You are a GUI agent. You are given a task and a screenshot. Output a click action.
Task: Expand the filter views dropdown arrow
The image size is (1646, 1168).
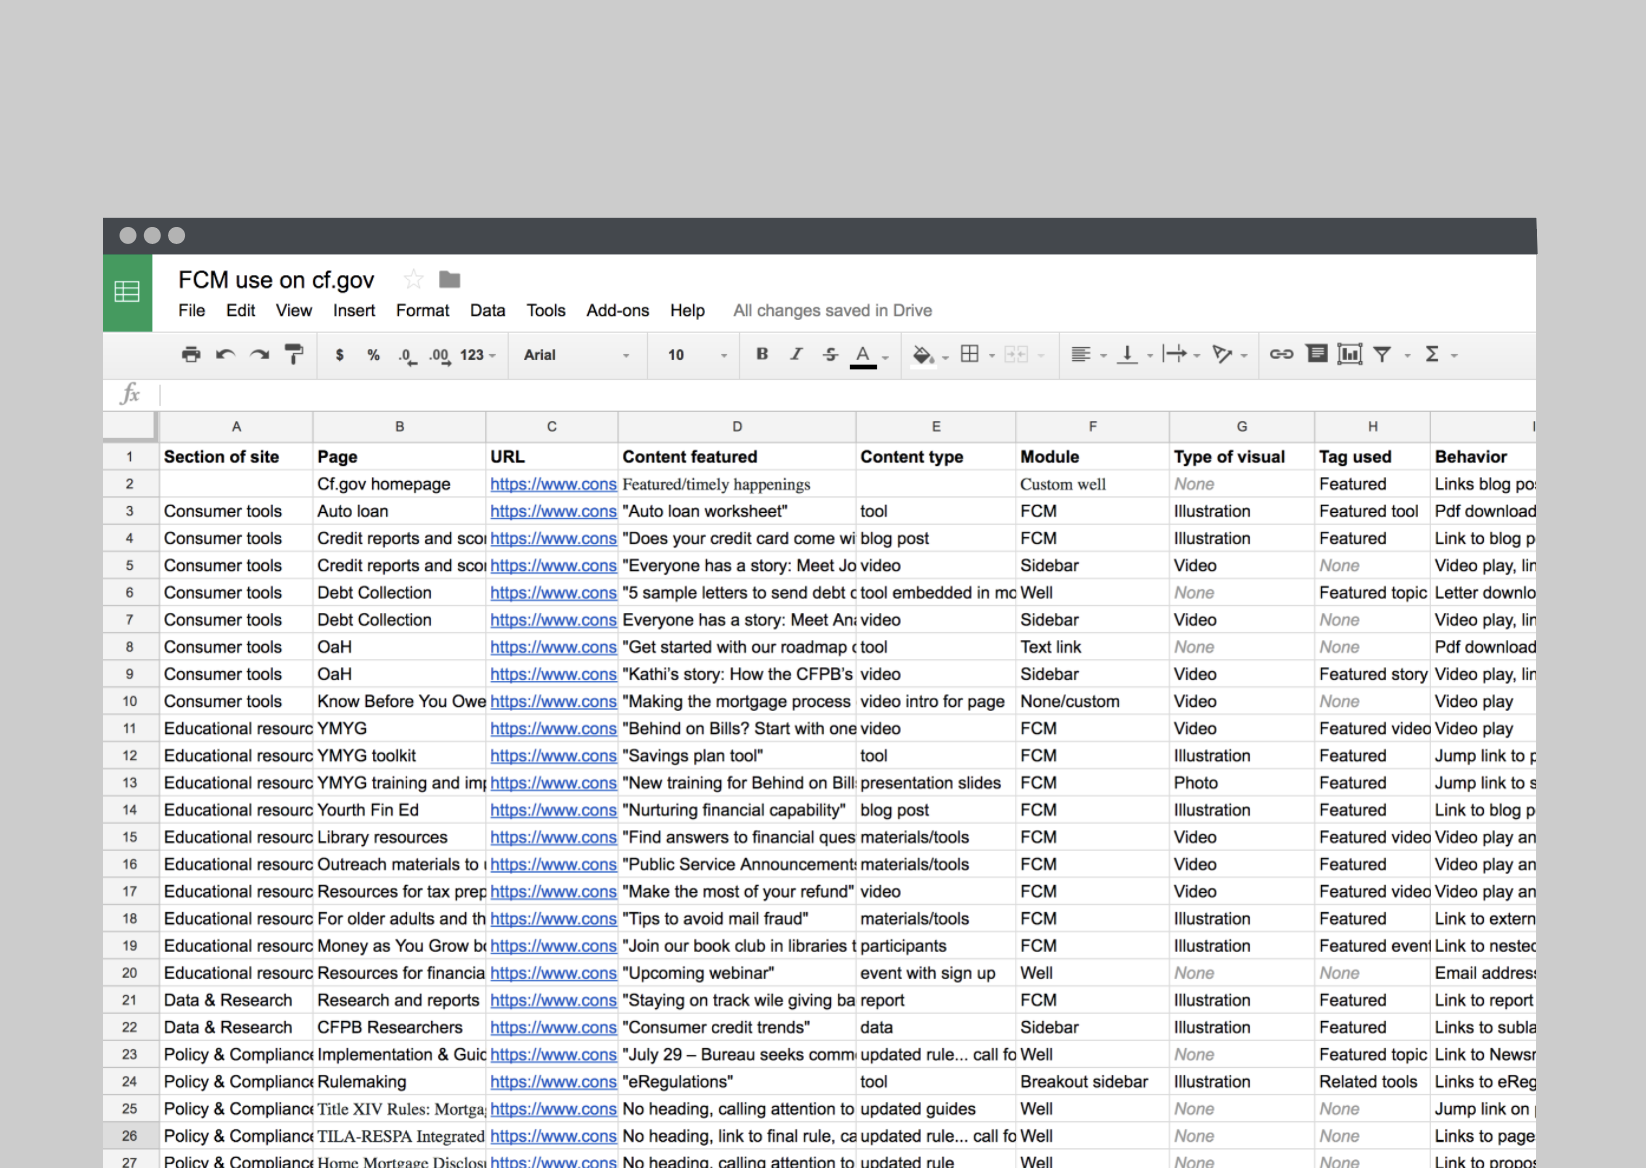(x=1407, y=355)
